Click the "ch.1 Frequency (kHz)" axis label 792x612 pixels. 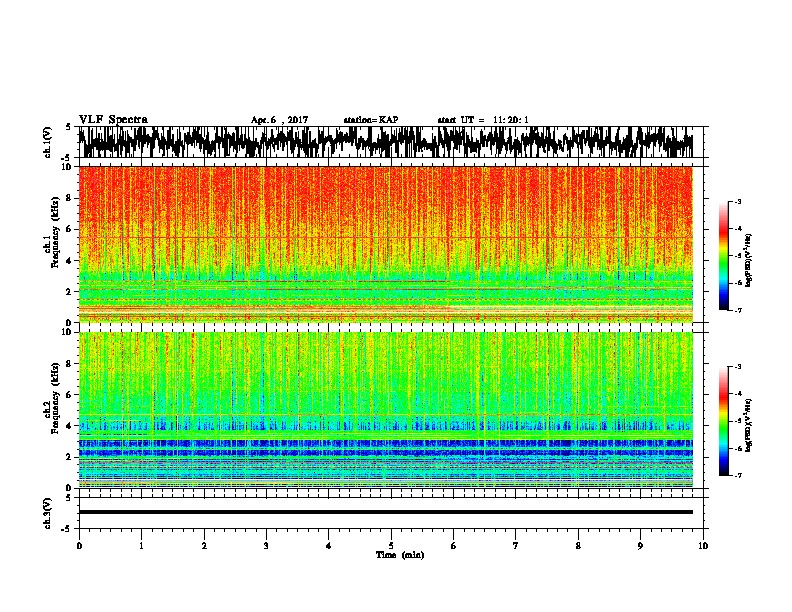[x=51, y=232]
